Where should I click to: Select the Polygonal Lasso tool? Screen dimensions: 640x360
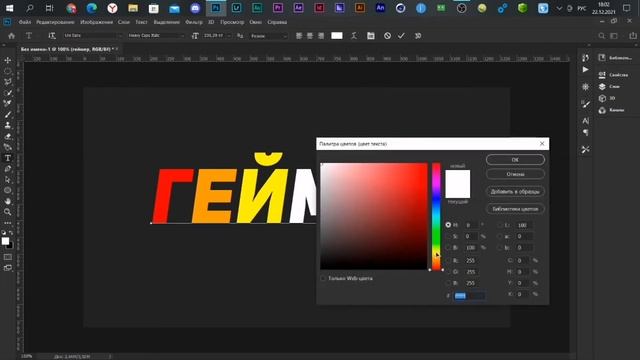tap(7, 82)
